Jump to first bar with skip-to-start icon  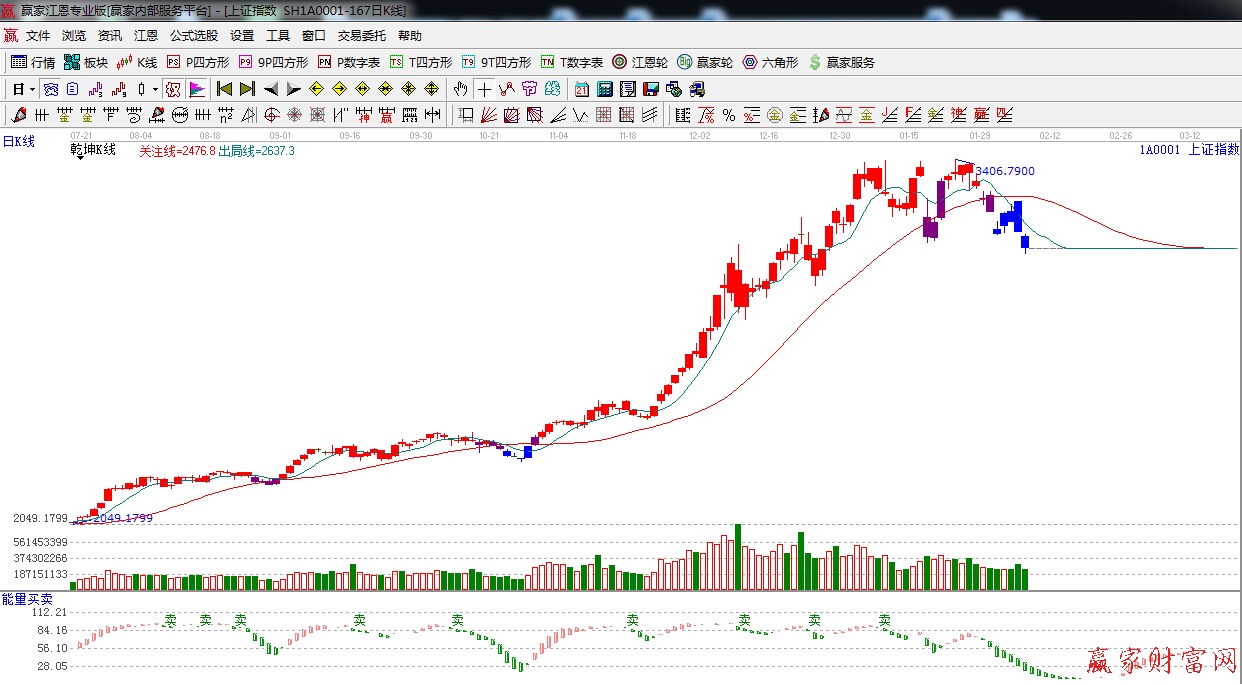[x=224, y=89]
